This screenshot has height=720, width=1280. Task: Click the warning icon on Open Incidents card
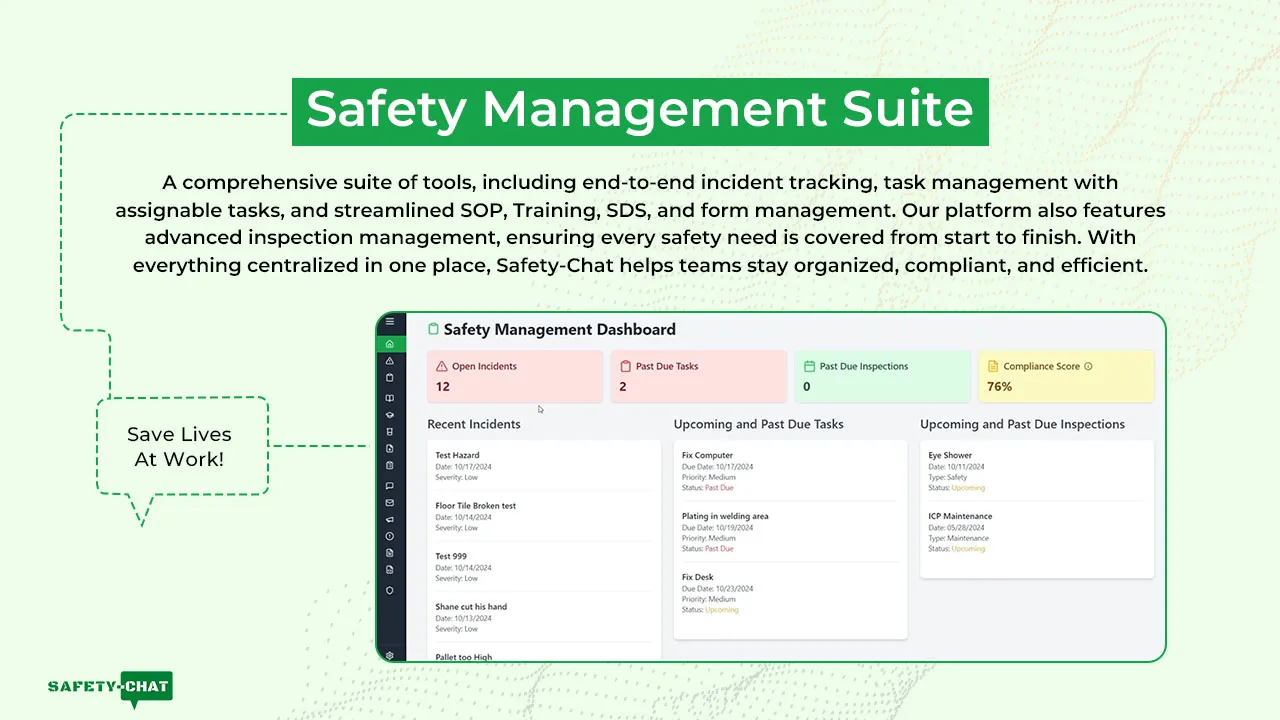(442, 366)
